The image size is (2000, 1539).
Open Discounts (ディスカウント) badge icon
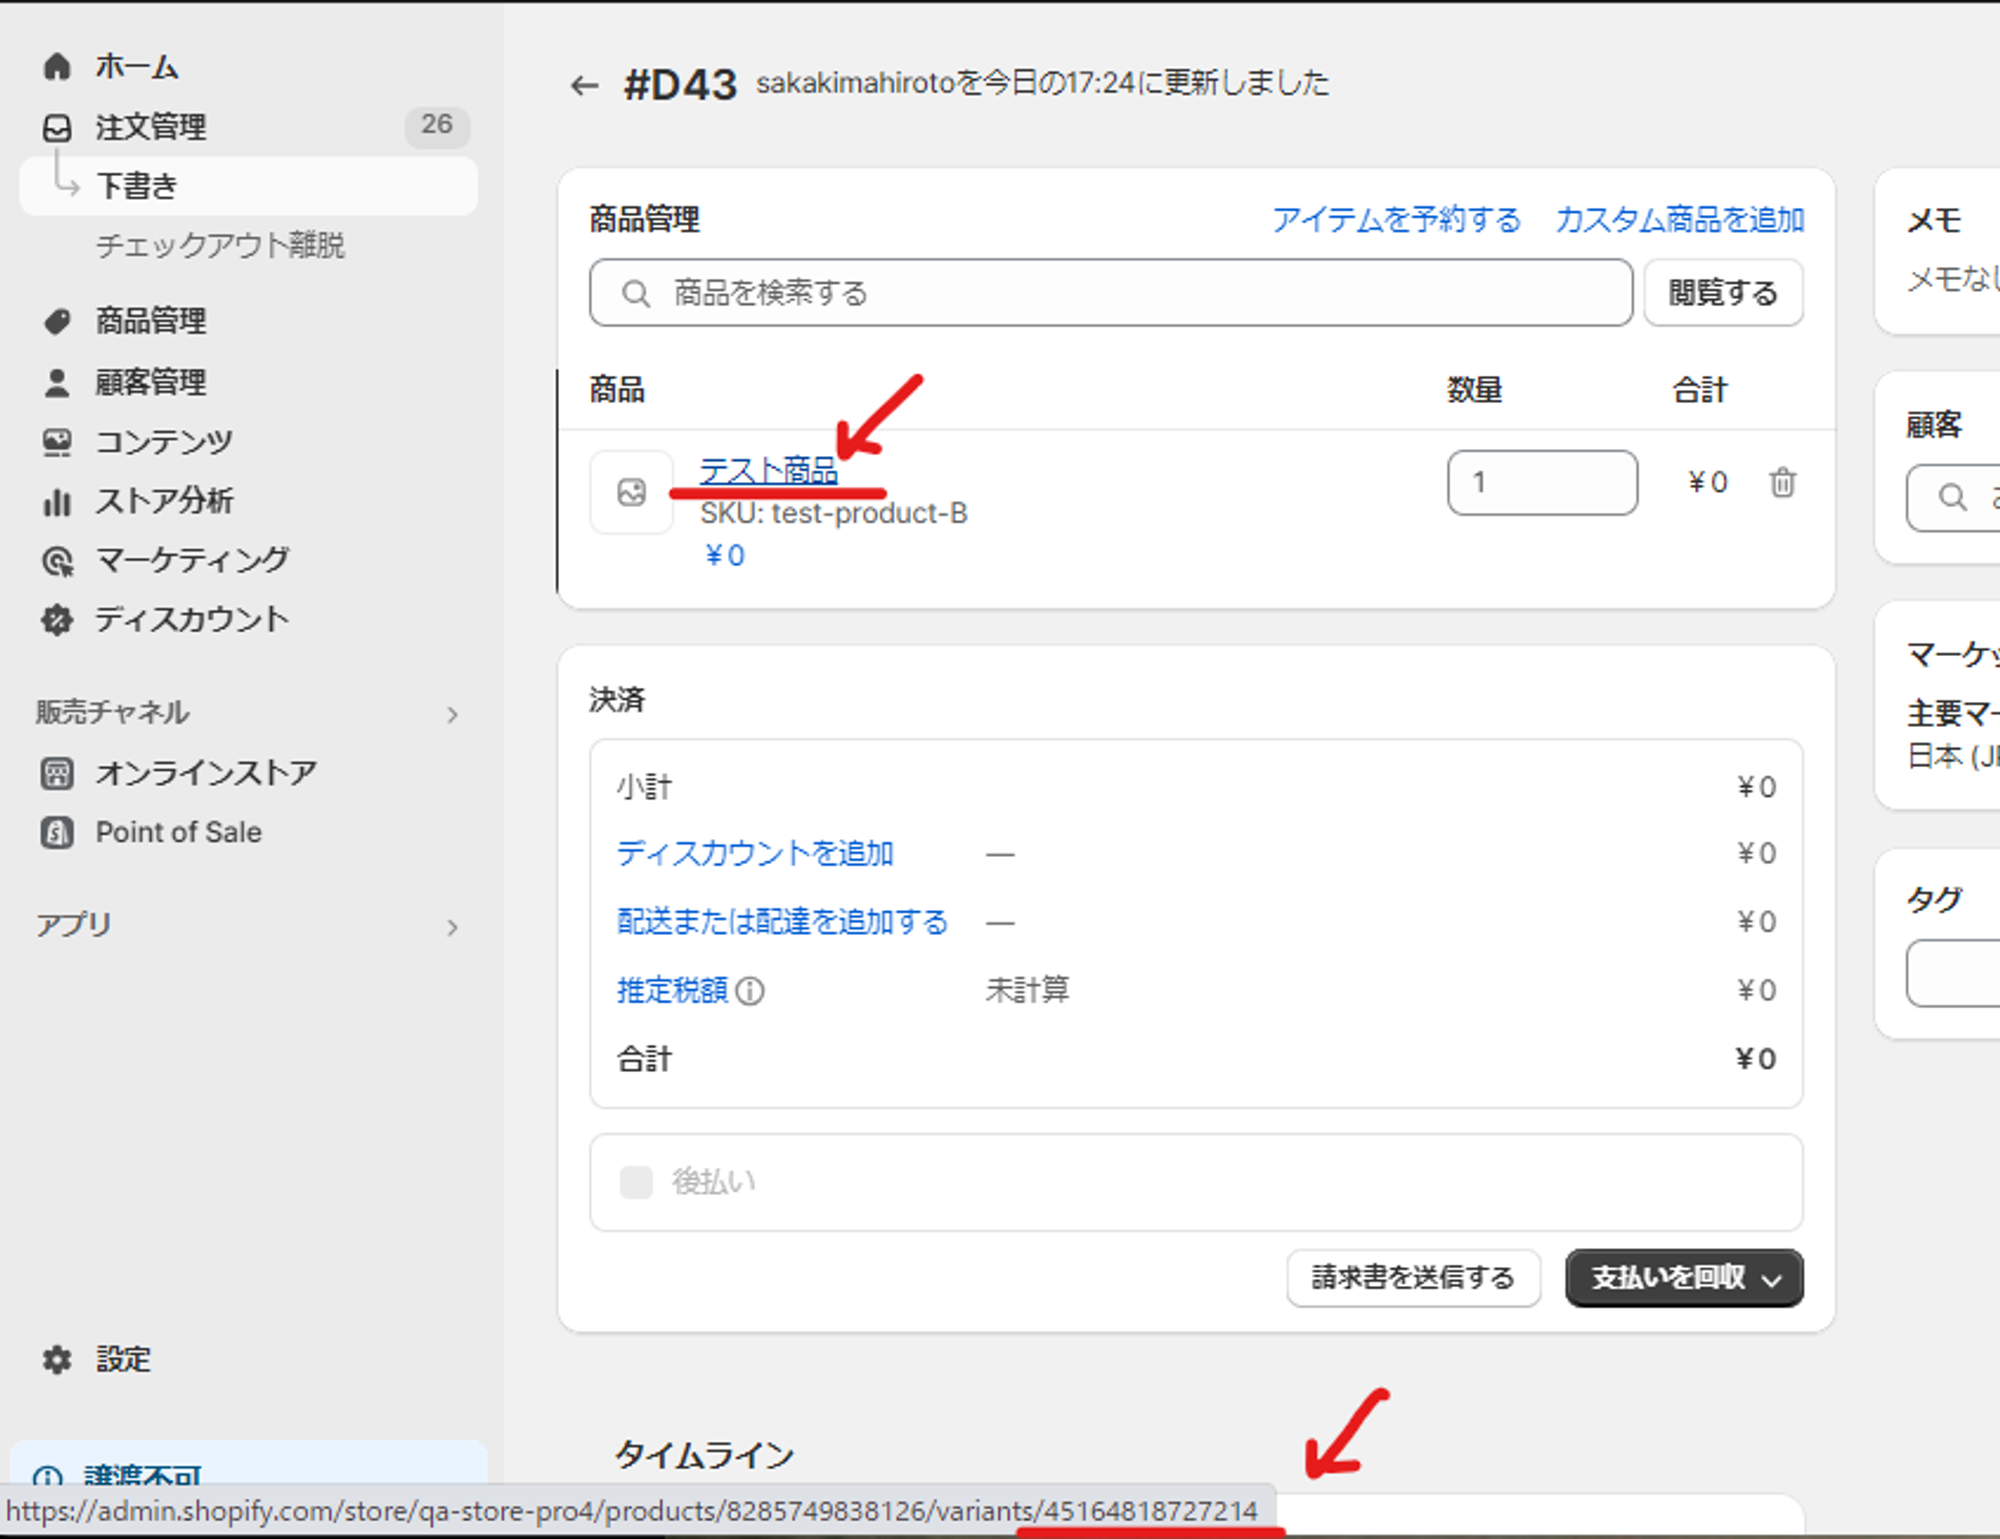tap(57, 620)
